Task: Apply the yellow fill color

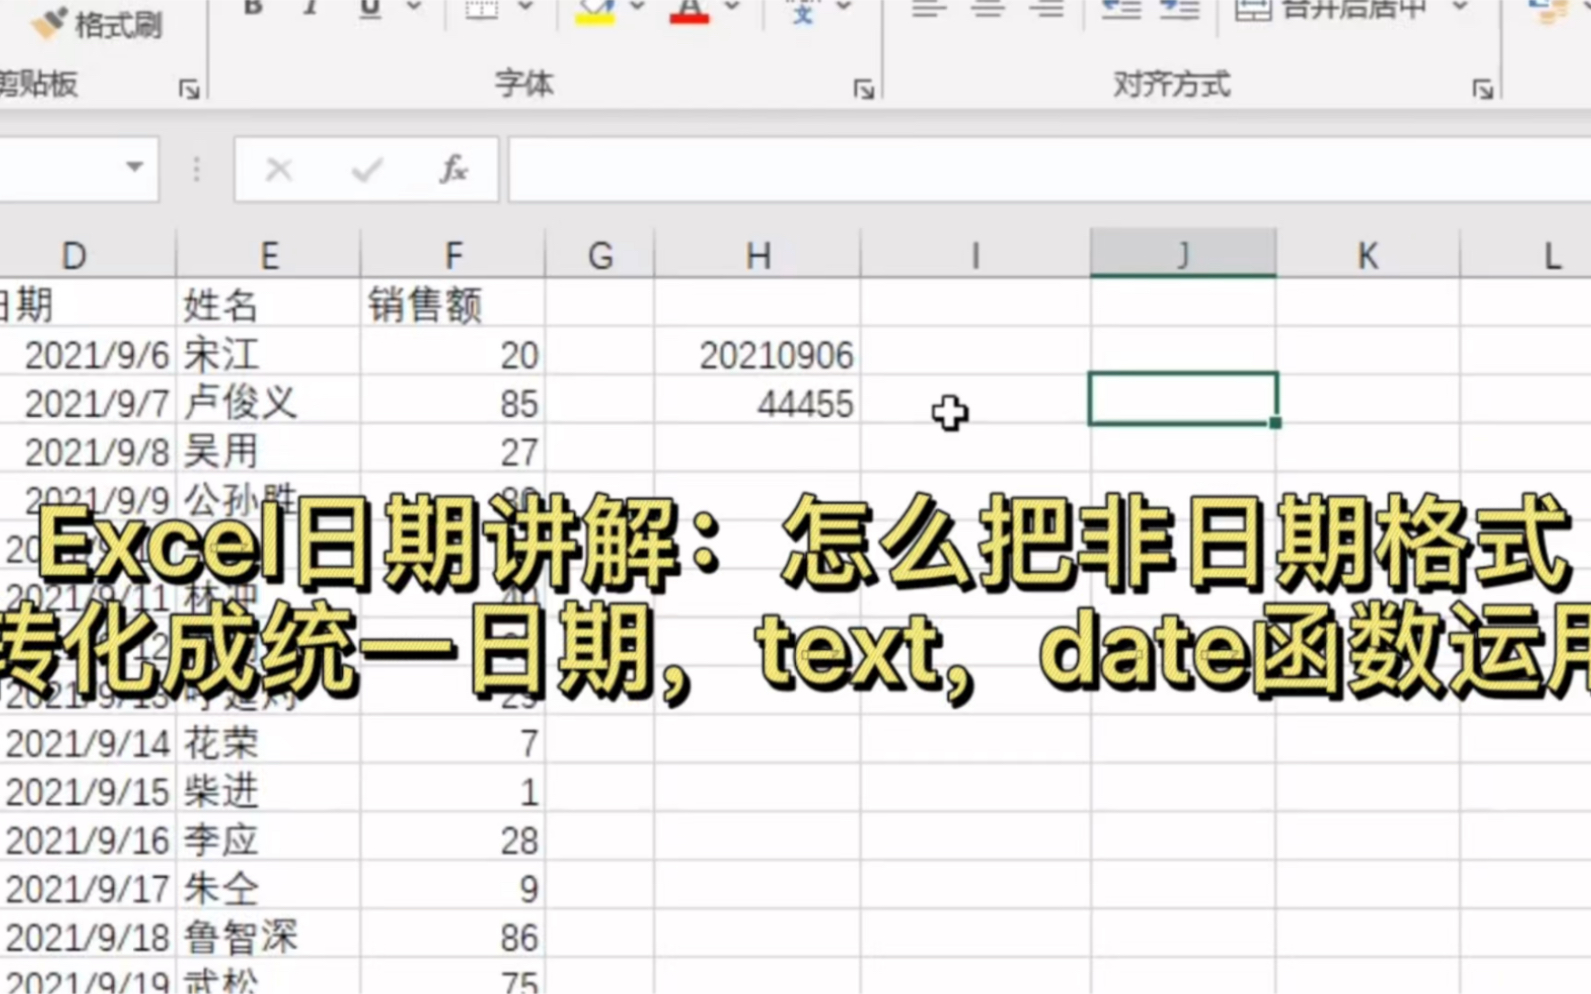Action: (595, 10)
